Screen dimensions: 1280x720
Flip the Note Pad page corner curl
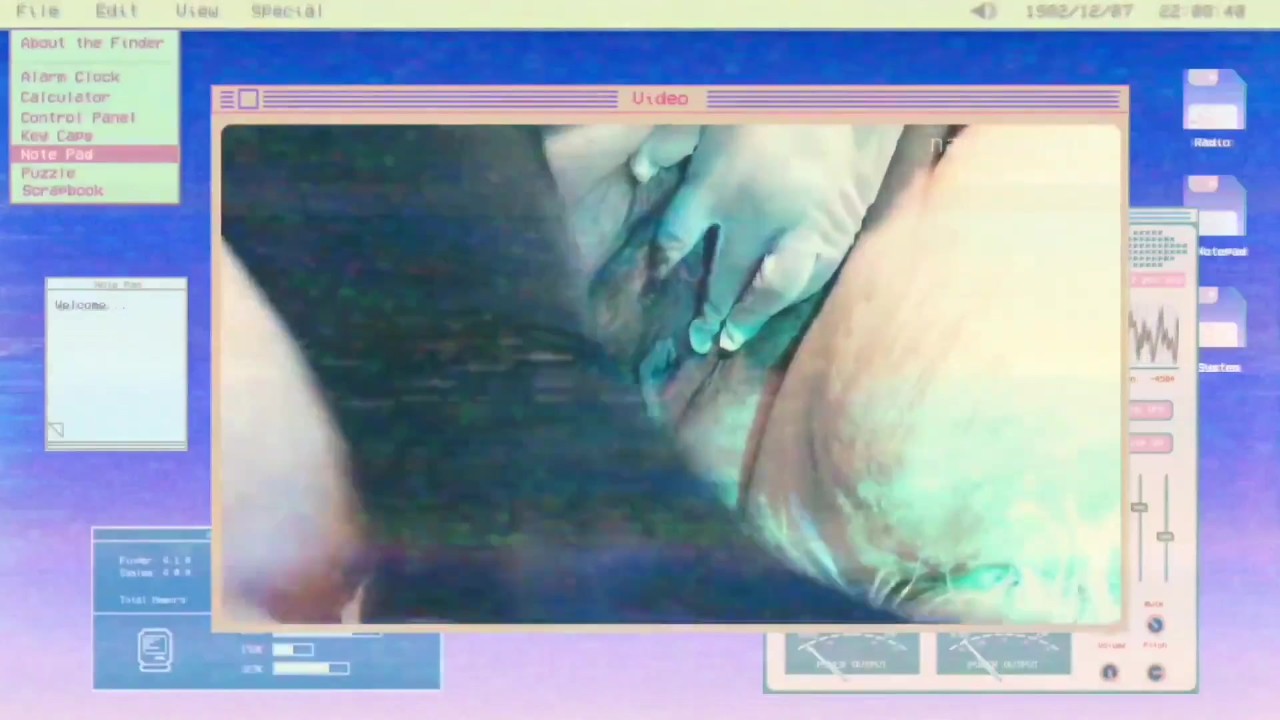point(56,430)
